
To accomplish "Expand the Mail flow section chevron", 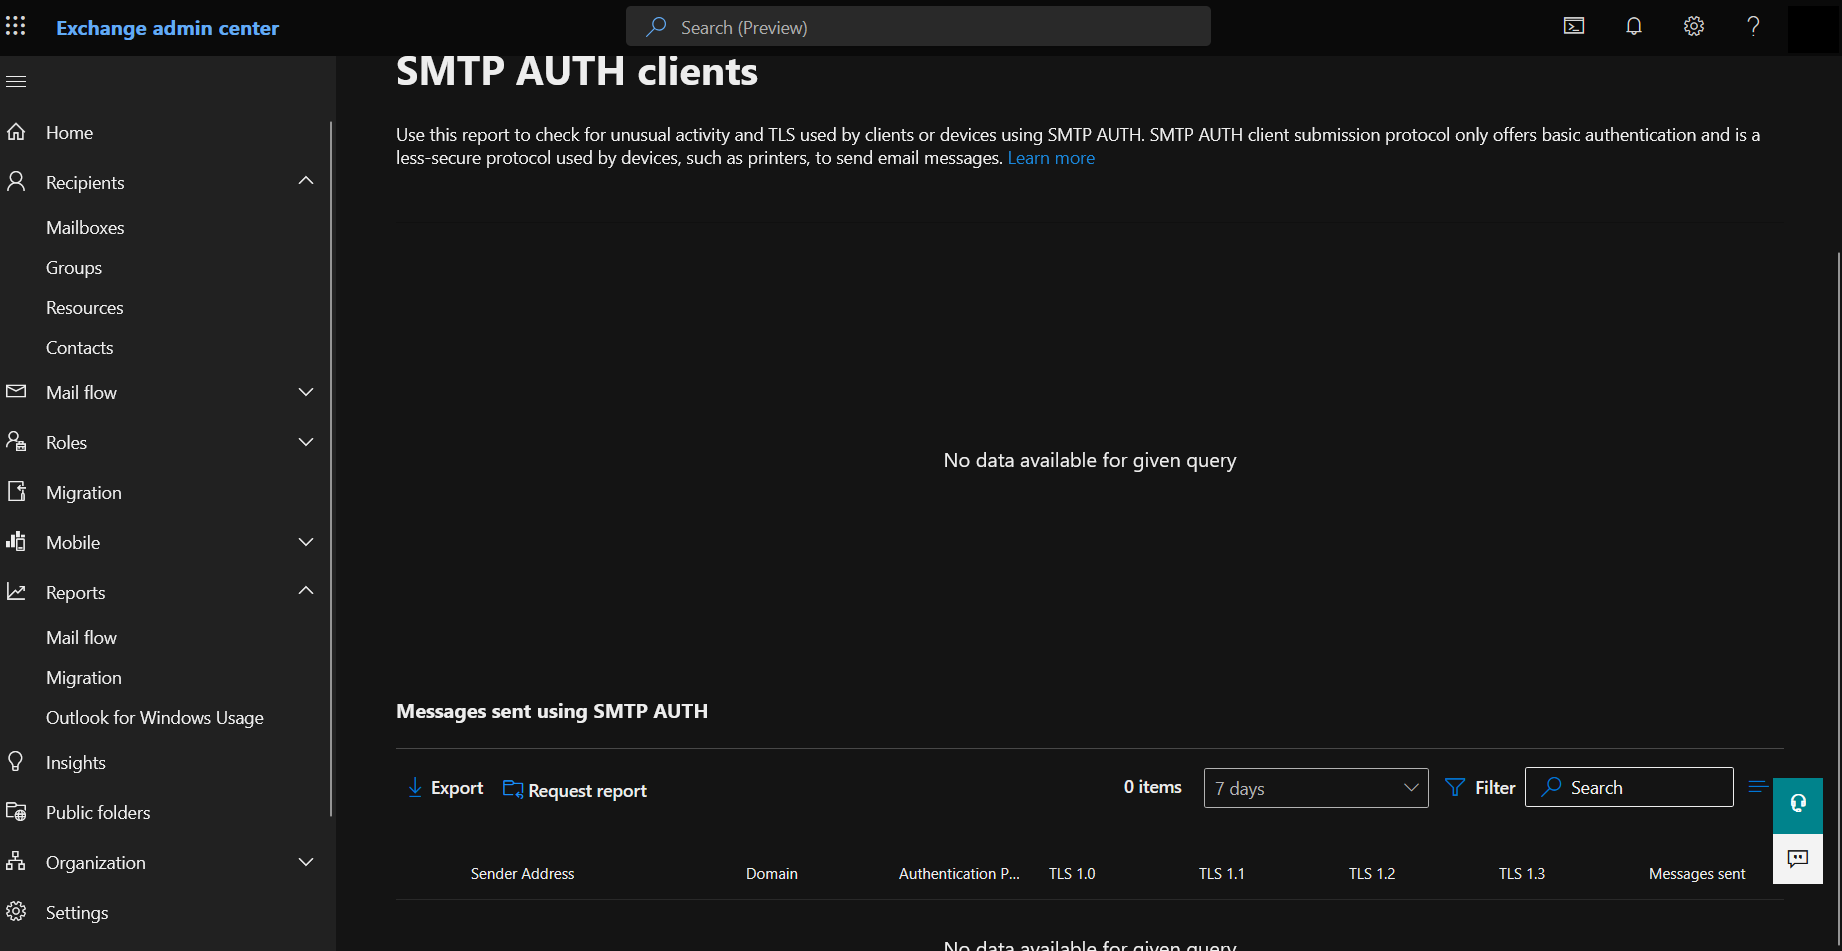I will click(306, 392).
